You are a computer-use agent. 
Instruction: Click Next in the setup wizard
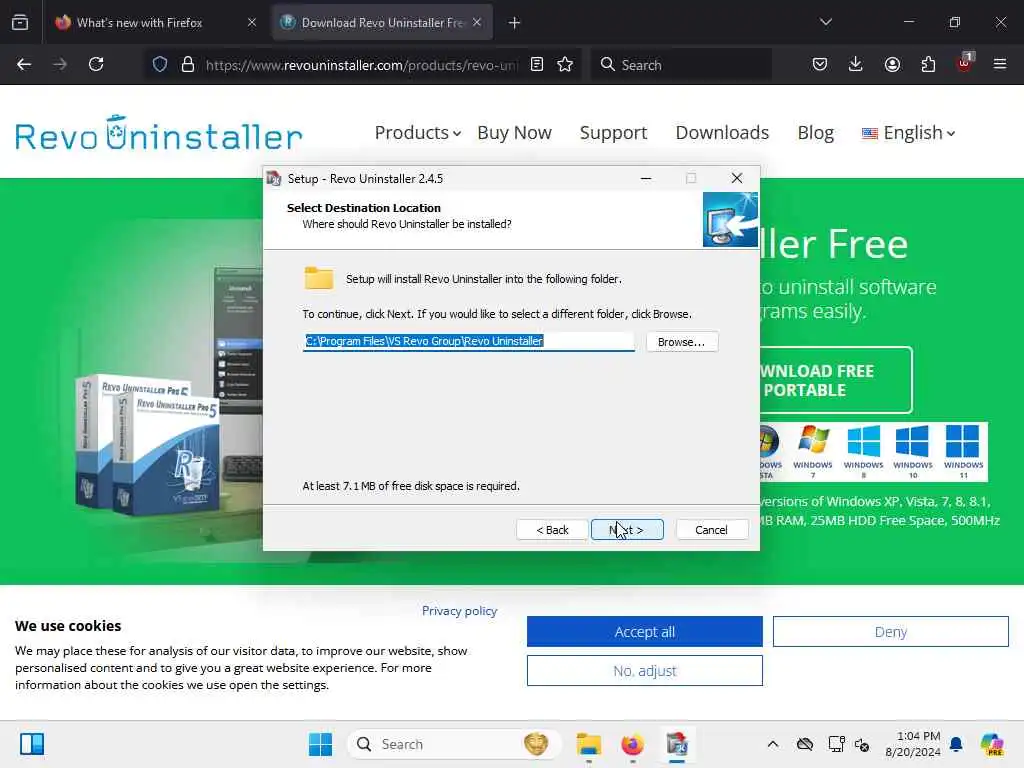[x=627, y=530]
